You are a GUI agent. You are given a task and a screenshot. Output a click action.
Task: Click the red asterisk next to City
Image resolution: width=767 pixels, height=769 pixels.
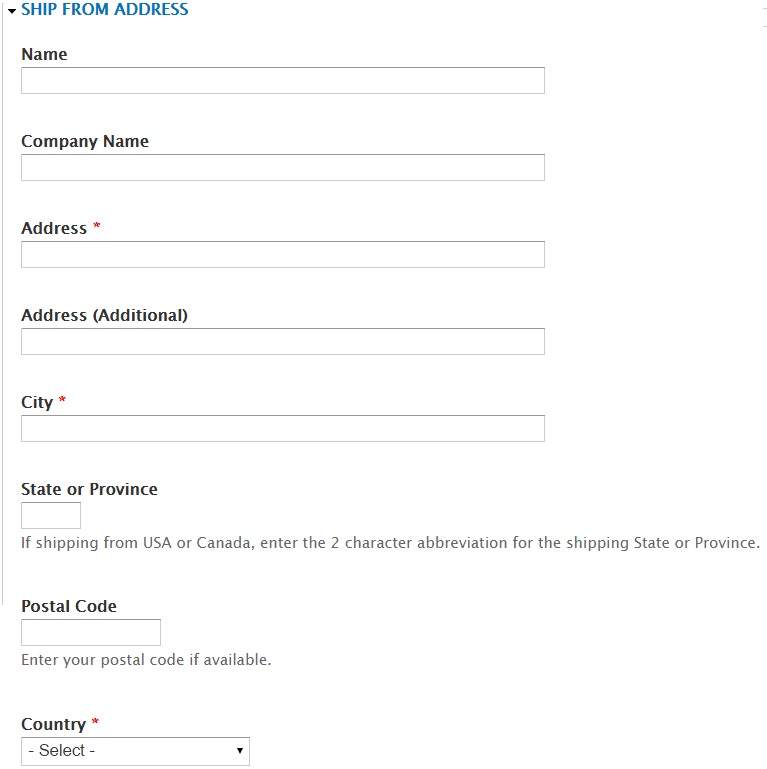[x=62, y=400]
